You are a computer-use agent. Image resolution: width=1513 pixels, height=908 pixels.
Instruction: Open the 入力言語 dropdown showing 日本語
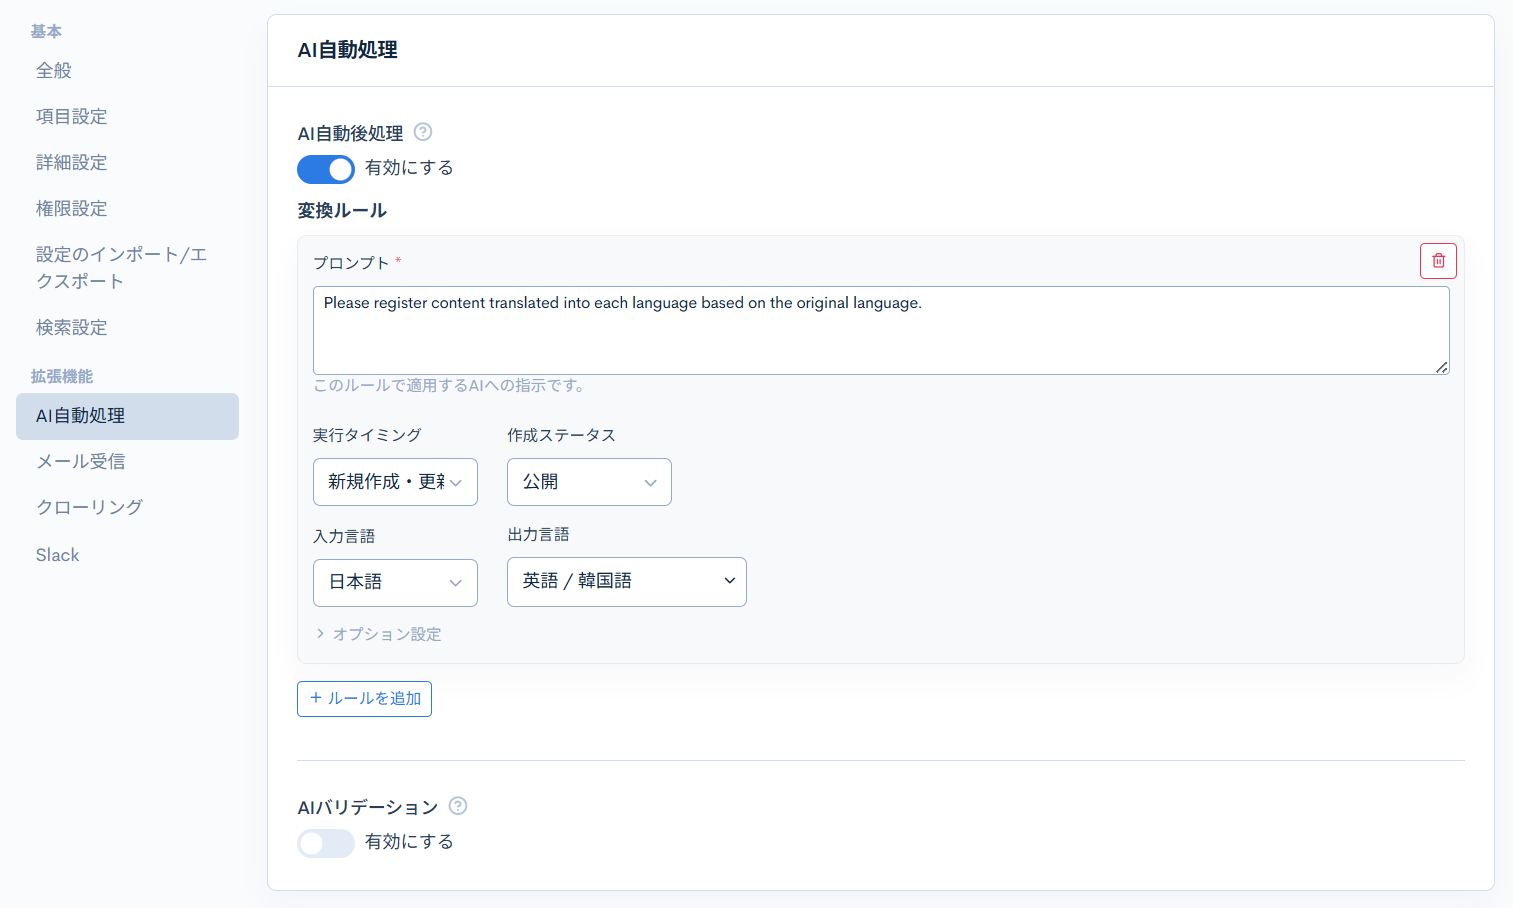395,583
